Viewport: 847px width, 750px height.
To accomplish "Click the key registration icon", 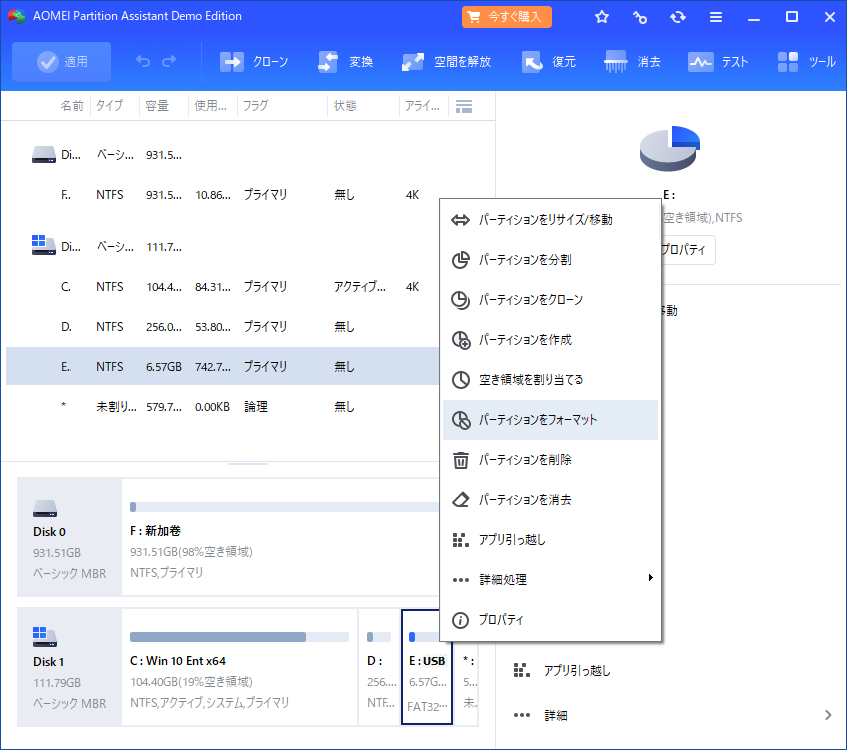I will (640, 16).
